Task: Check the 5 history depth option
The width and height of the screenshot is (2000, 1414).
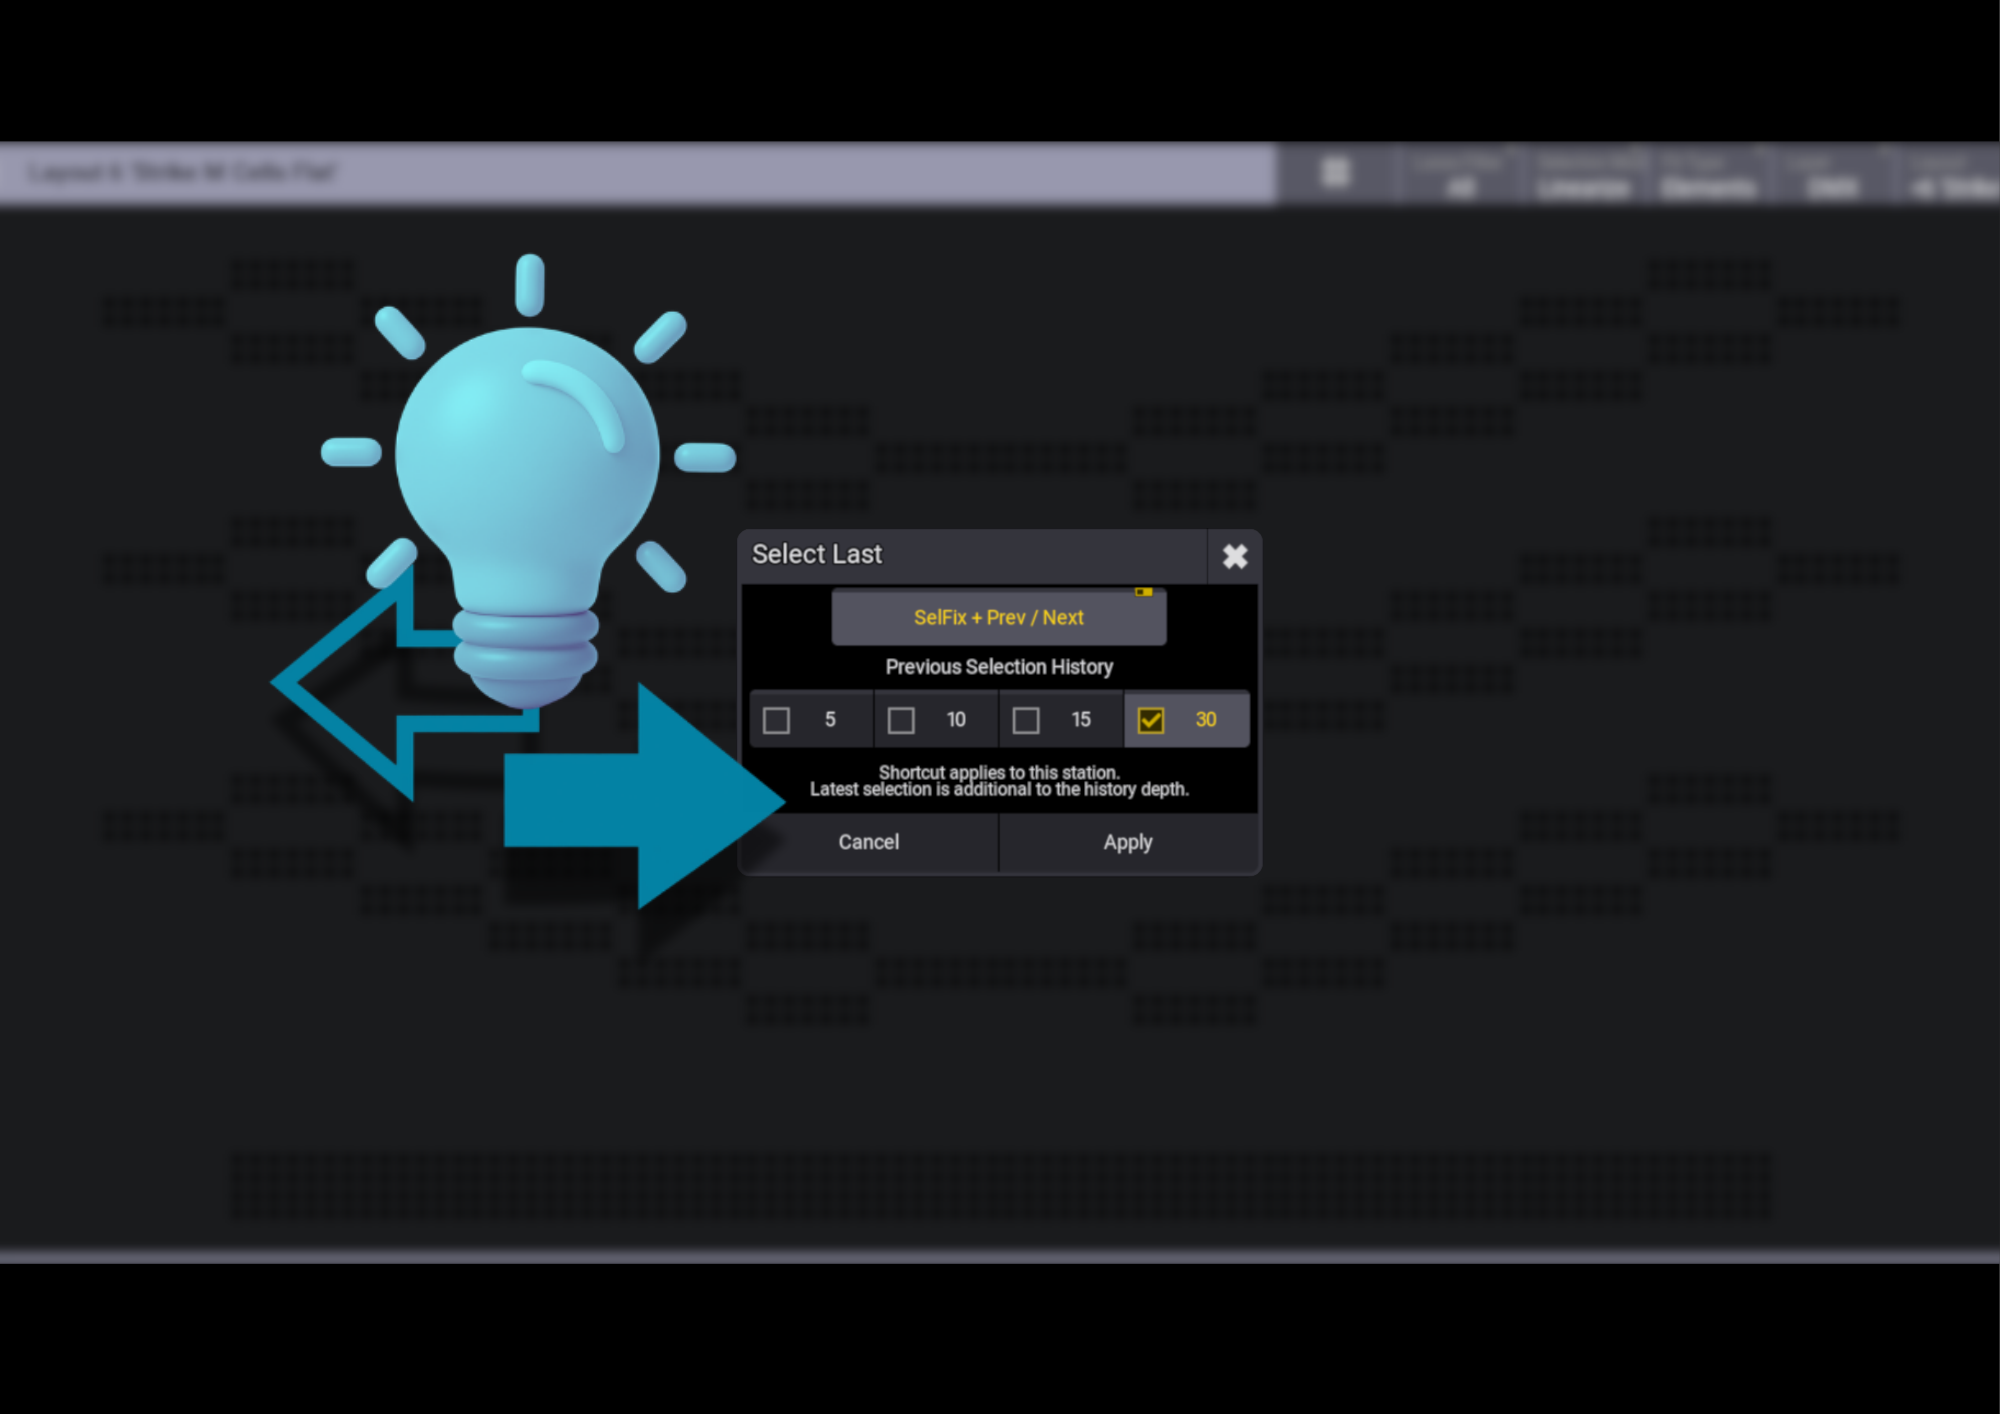Action: pos(811,719)
